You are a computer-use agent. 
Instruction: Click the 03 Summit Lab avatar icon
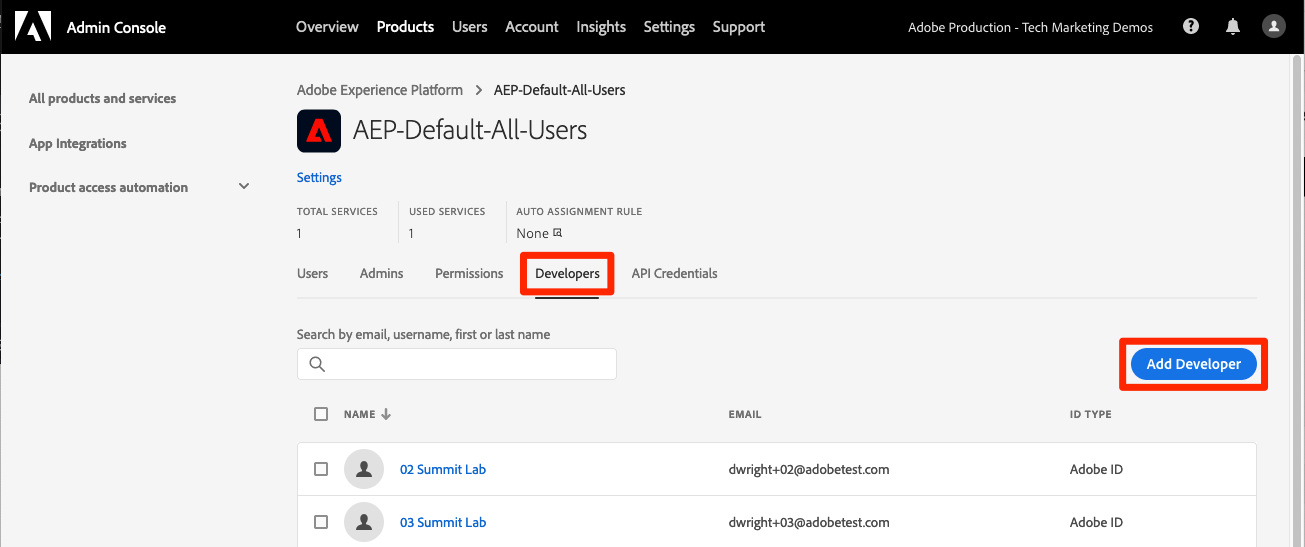click(x=364, y=522)
